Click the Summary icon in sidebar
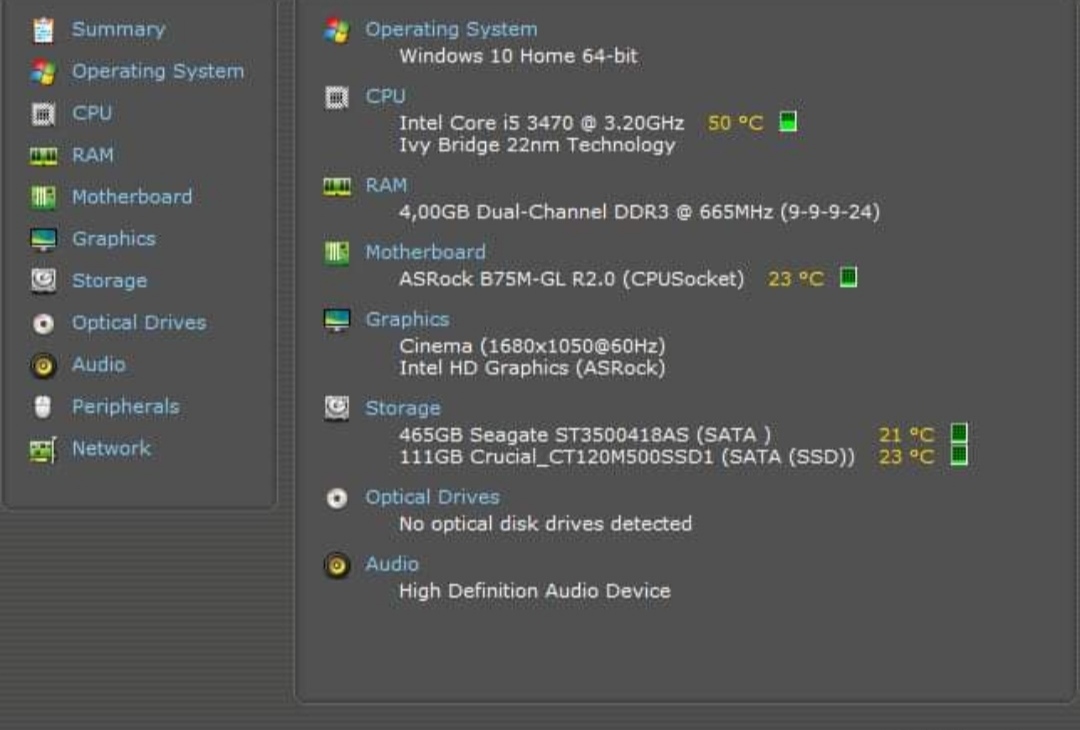This screenshot has height=730, width=1080. coord(43,30)
